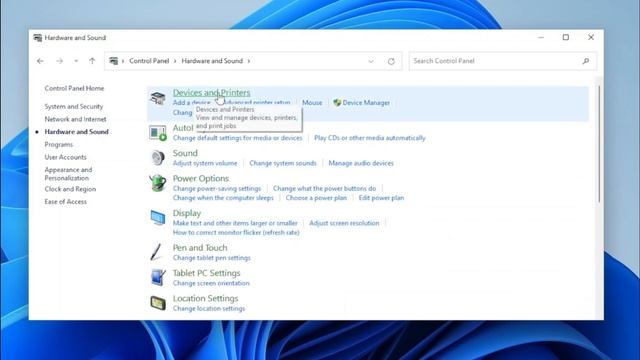Refresh the Control Panel view
The height and width of the screenshot is (360, 640).
(391, 61)
